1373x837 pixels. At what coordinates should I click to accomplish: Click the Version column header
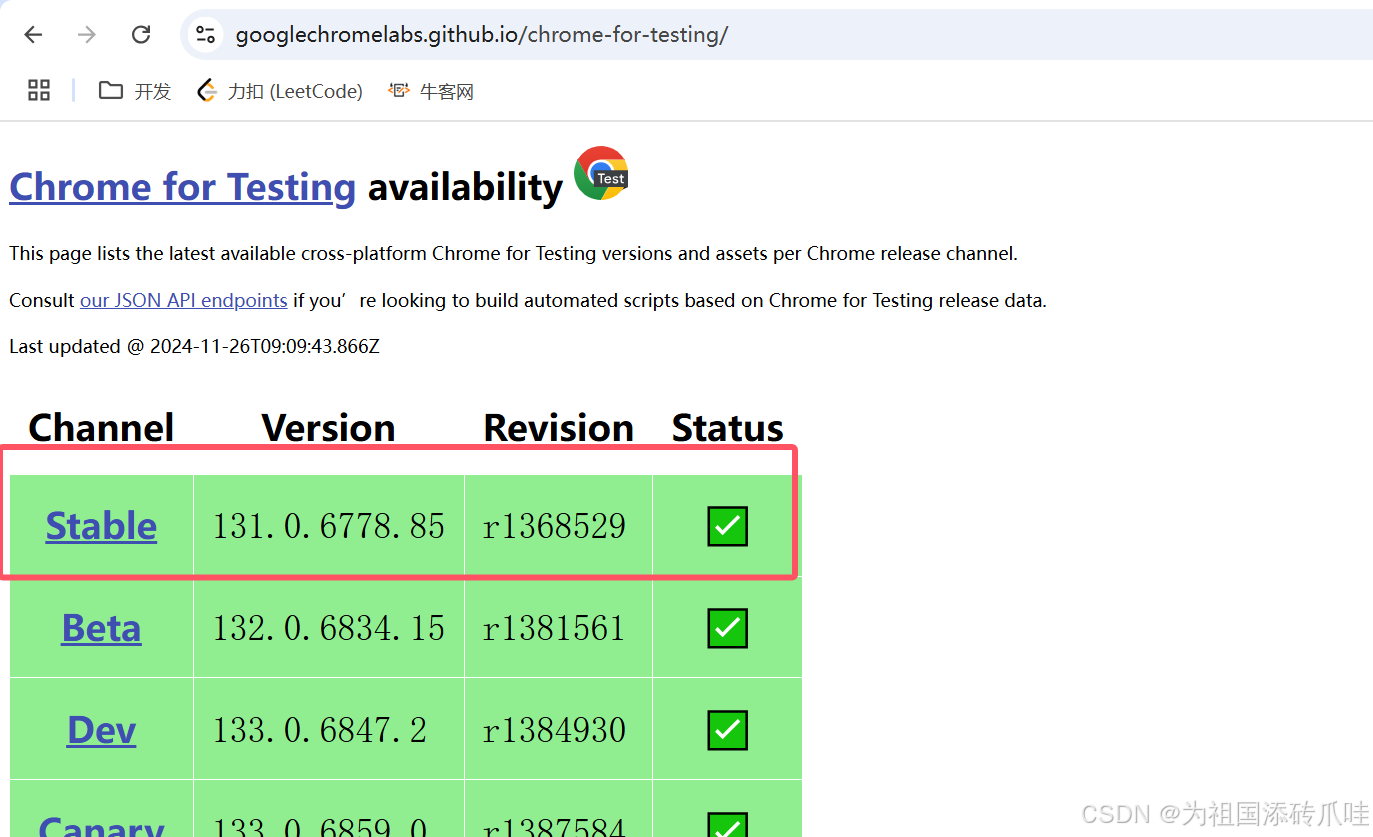pyautogui.click(x=328, y=427)
